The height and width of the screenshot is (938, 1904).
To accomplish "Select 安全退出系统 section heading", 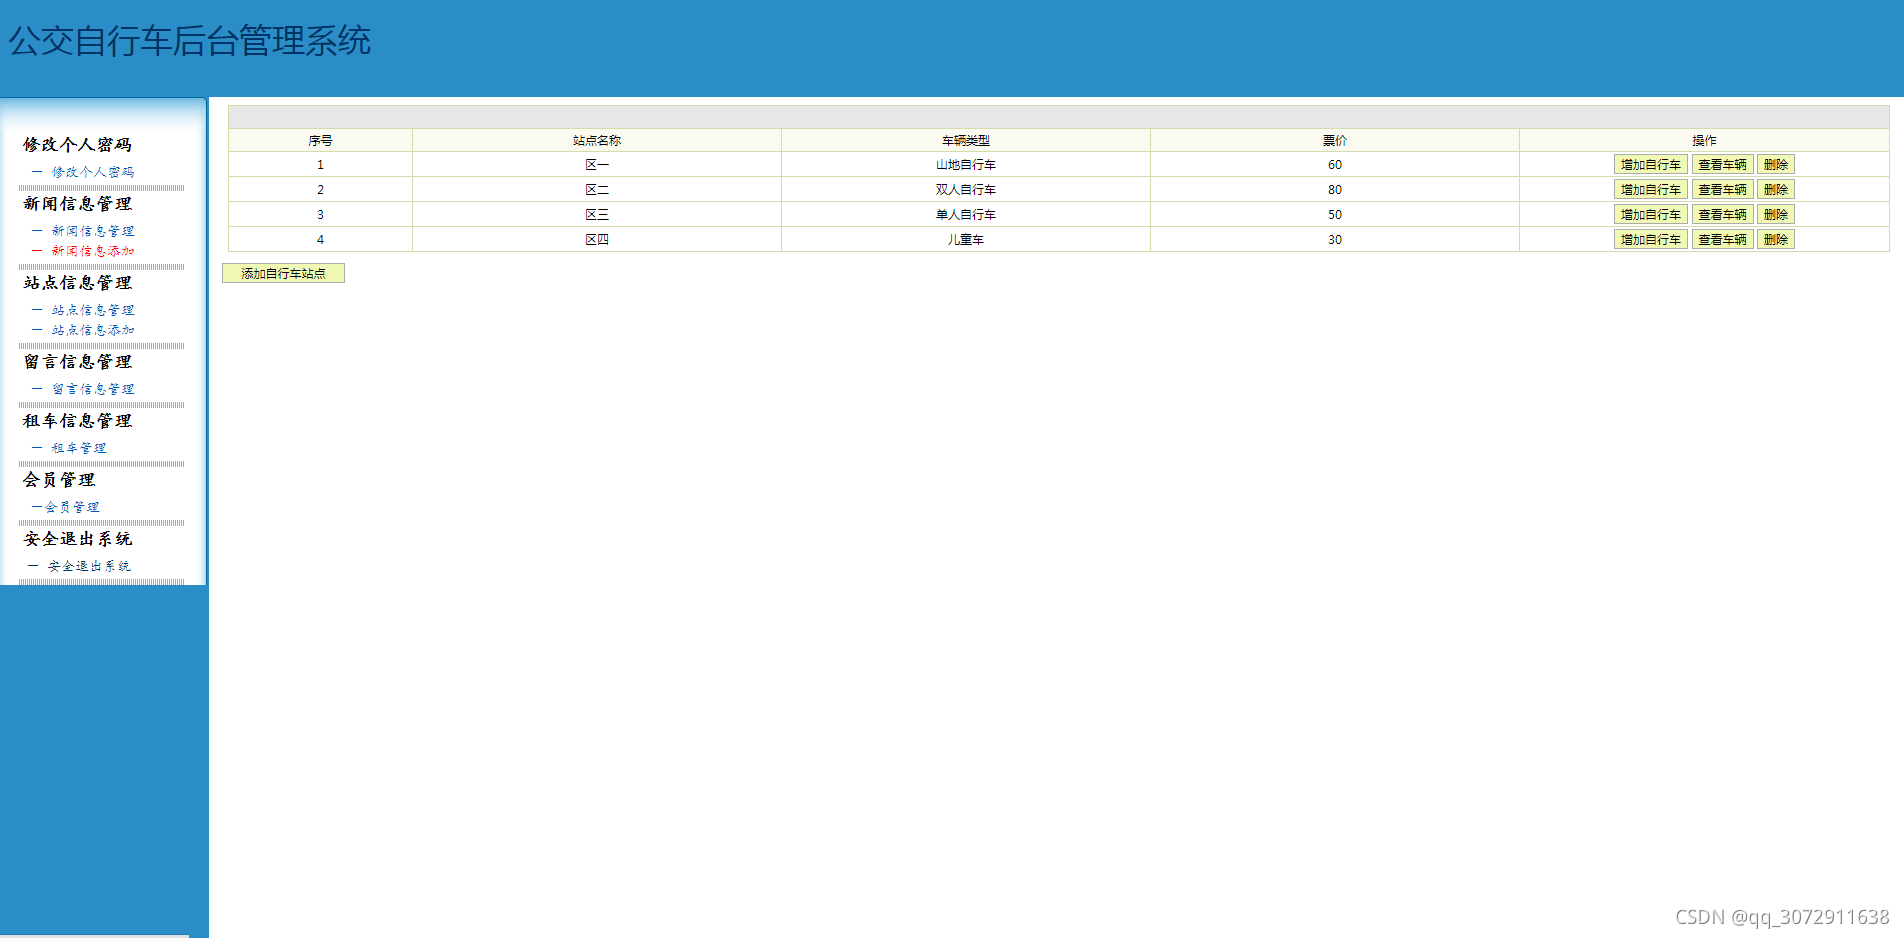I will point(78,539).
